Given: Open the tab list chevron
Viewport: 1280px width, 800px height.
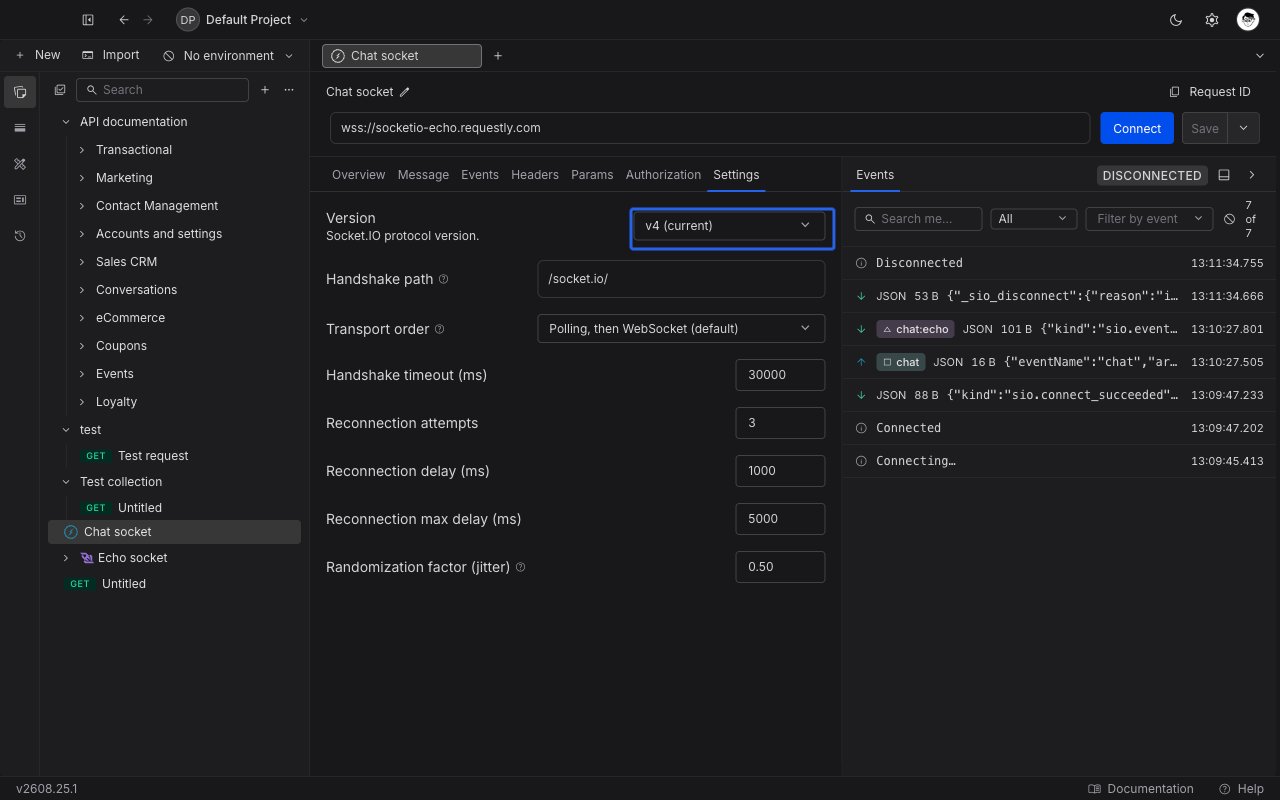Looking at the screenshot, I should pyautogui.click(x=1259, y=56).
